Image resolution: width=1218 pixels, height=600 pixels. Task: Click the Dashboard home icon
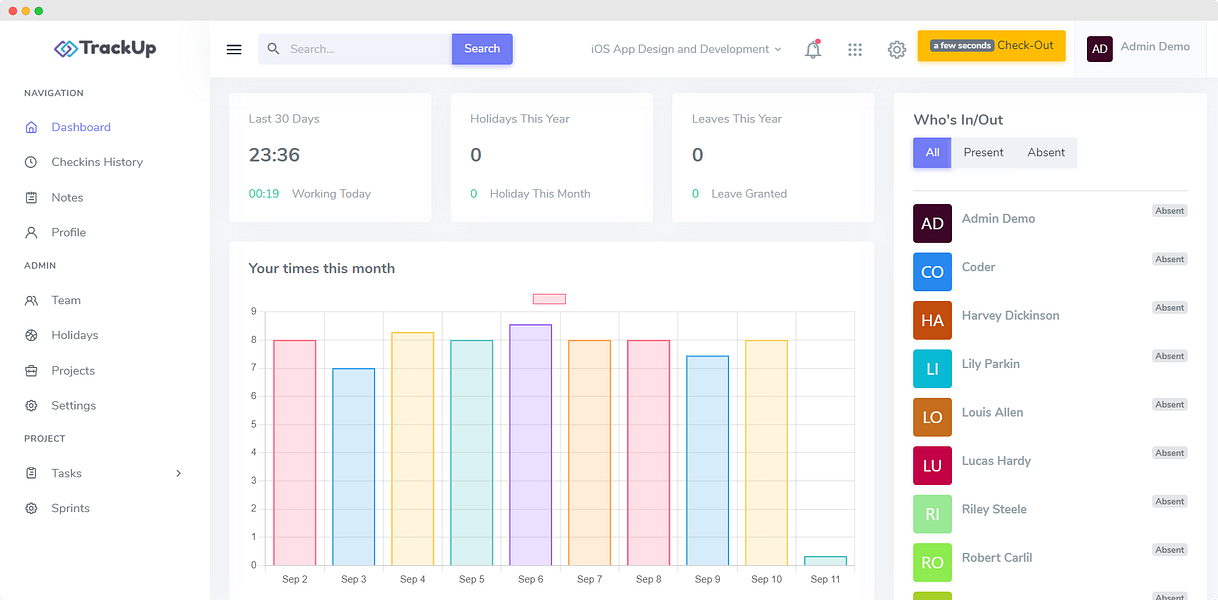(x=31, y=127)
